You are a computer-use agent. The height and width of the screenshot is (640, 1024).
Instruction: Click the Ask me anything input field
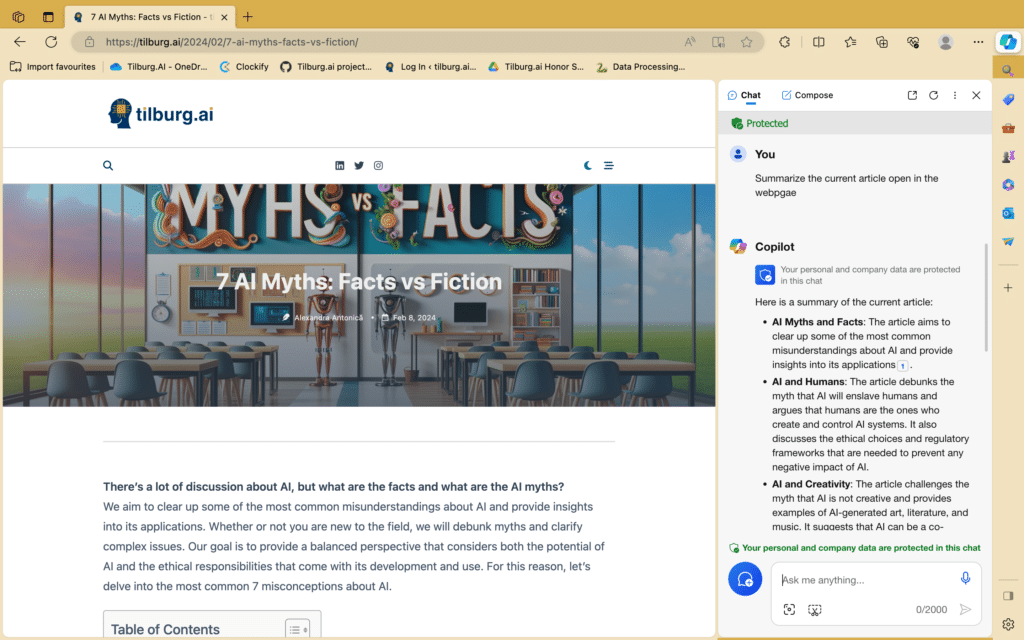(865, 580)
